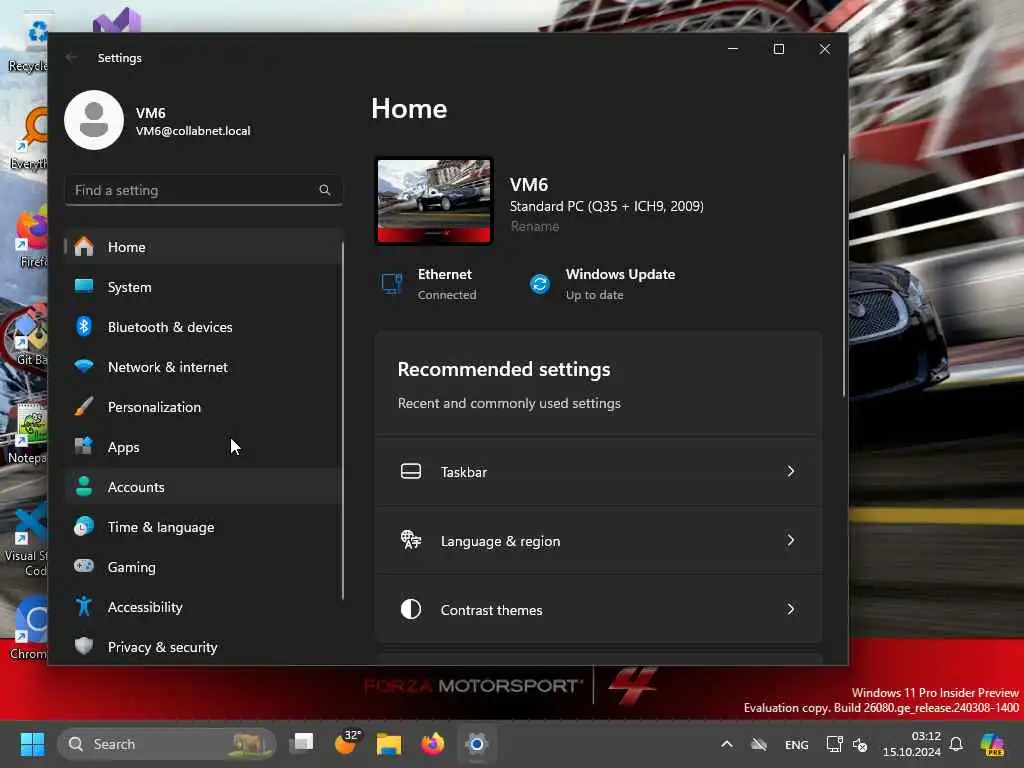Open Apps settings category
This screenshot has width=1024, height=768.
coord(204,447)
